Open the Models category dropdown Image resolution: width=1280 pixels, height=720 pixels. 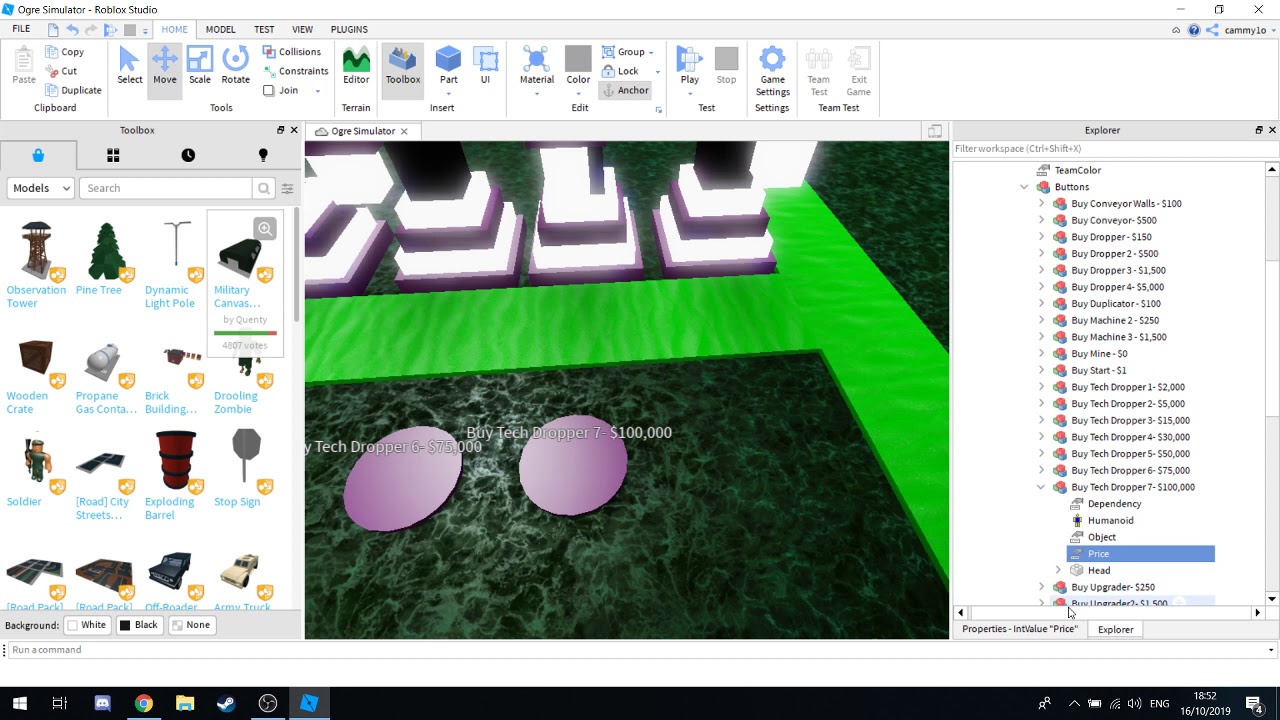coord(41,188)
